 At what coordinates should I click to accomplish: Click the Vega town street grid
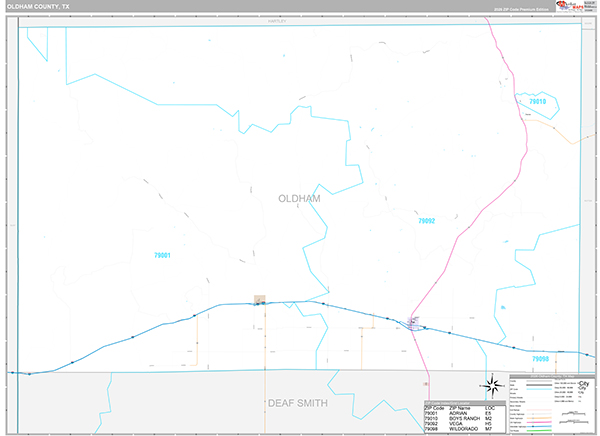[x=413, y=323]
